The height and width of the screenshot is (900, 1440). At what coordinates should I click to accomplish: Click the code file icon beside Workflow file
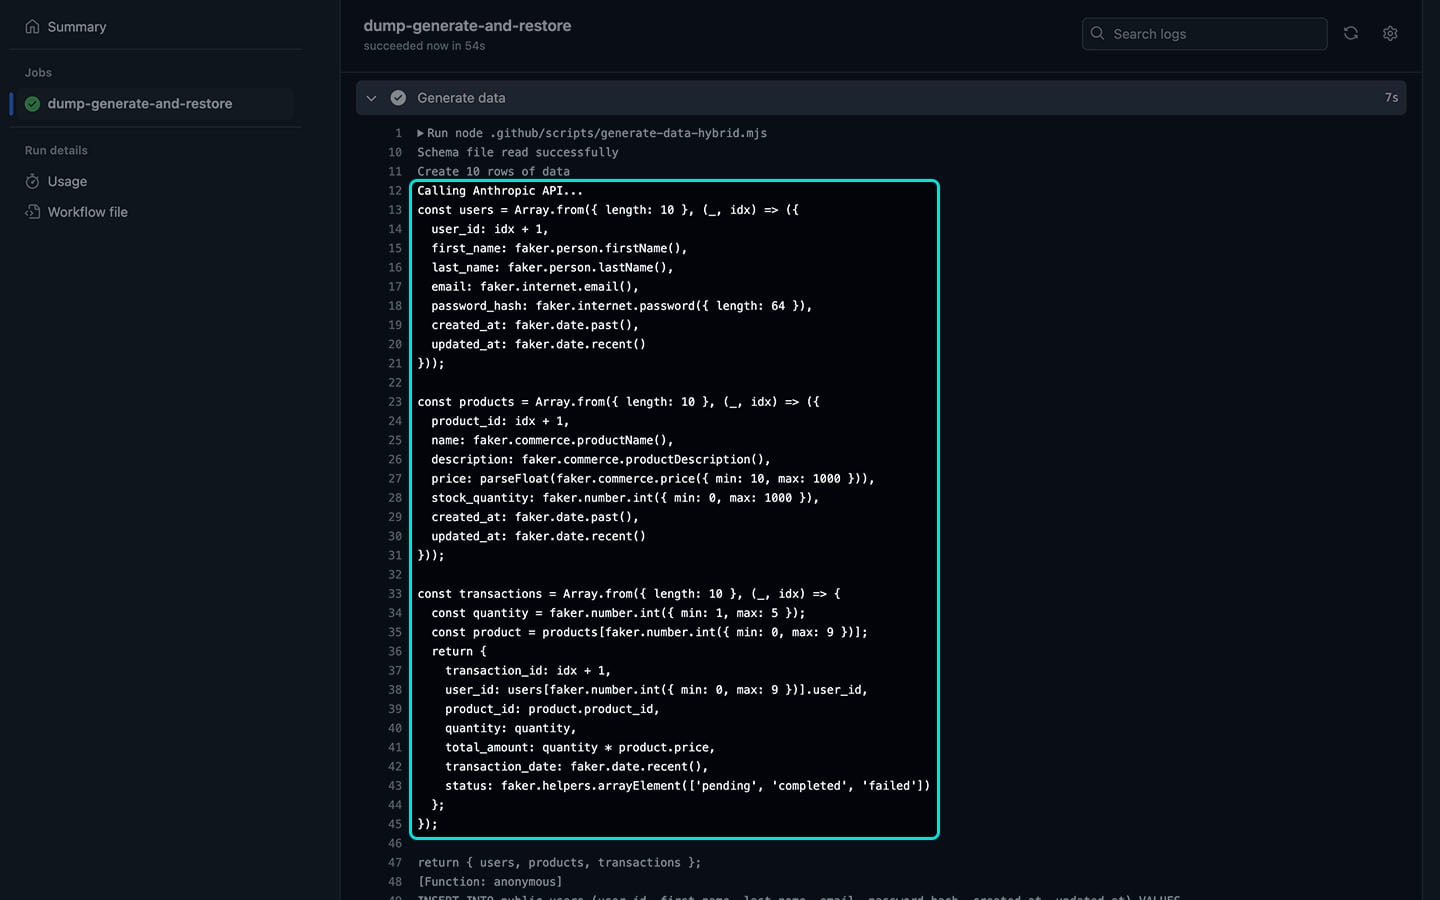[33, 211]
